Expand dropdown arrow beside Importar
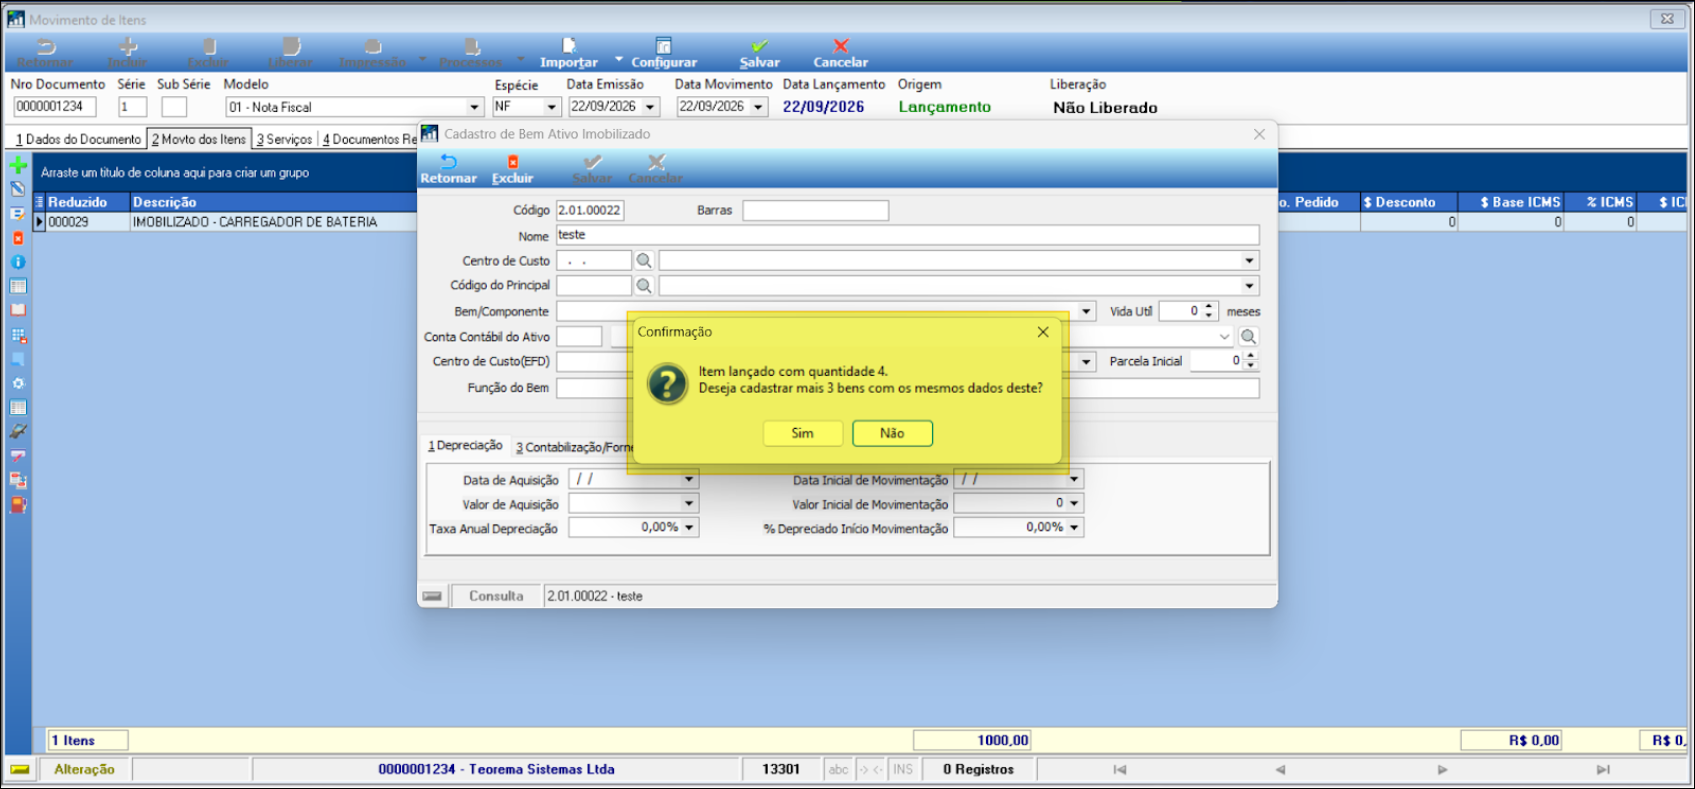Viewport: 1695px width, 789px height. point(619,60)
